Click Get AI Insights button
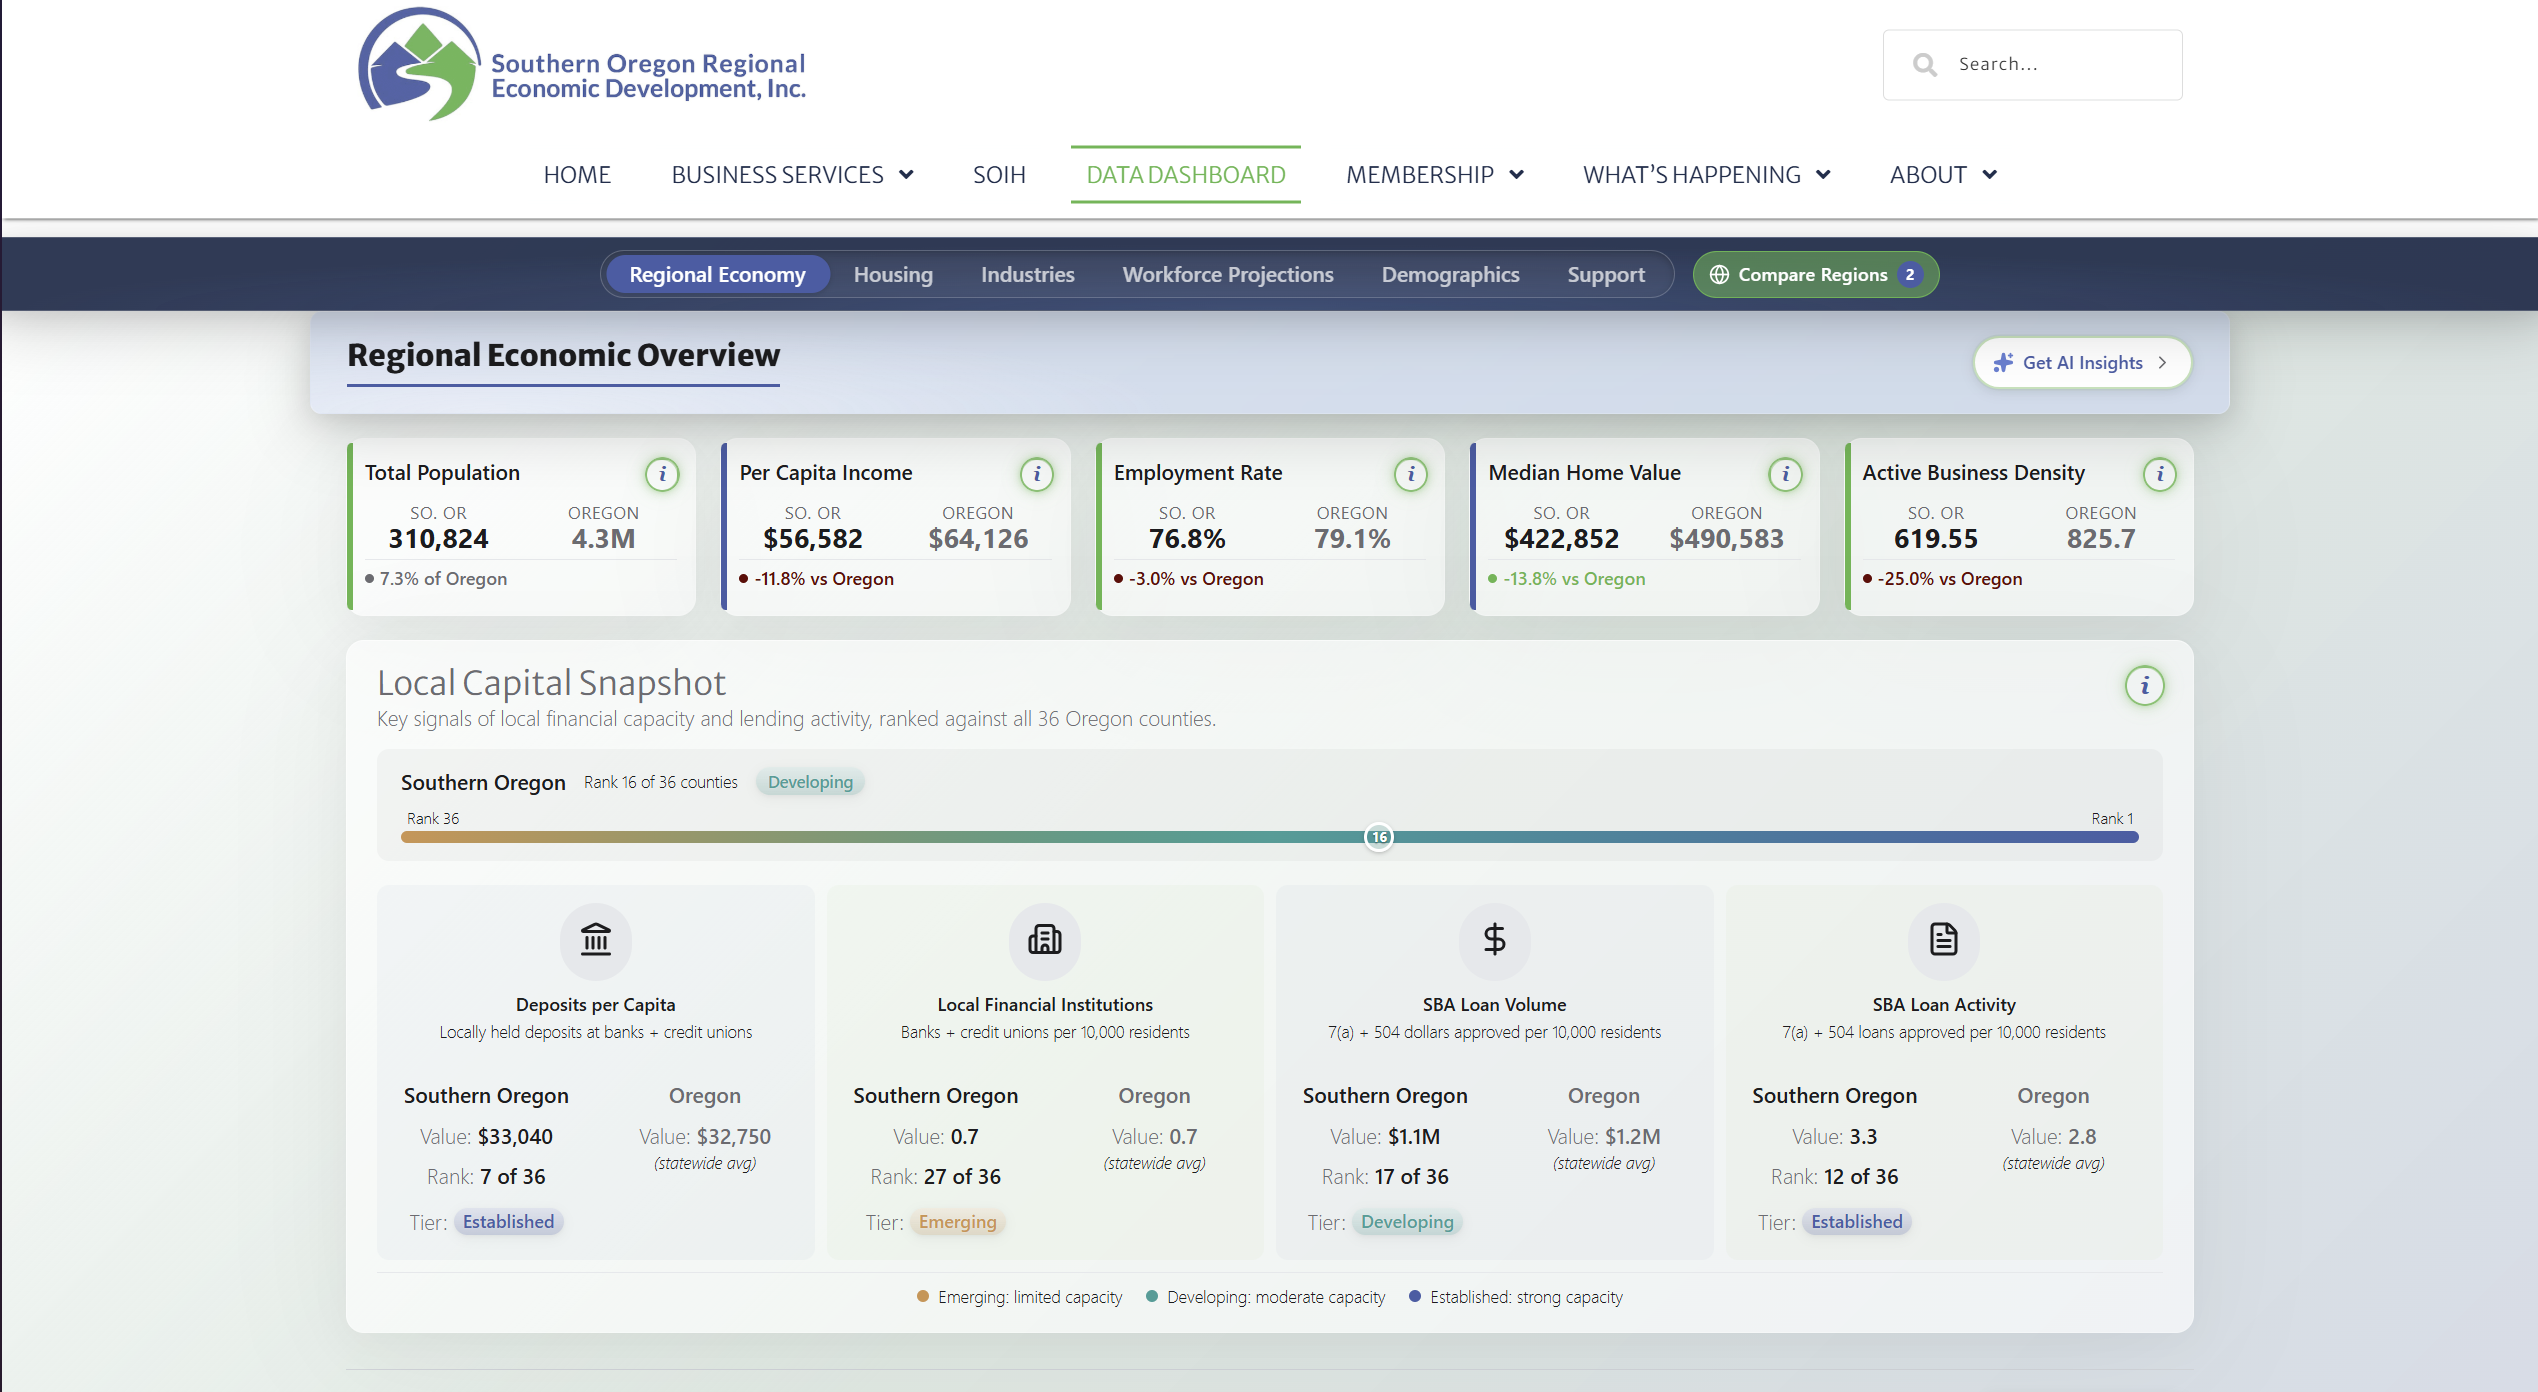 click(2082, 363)
